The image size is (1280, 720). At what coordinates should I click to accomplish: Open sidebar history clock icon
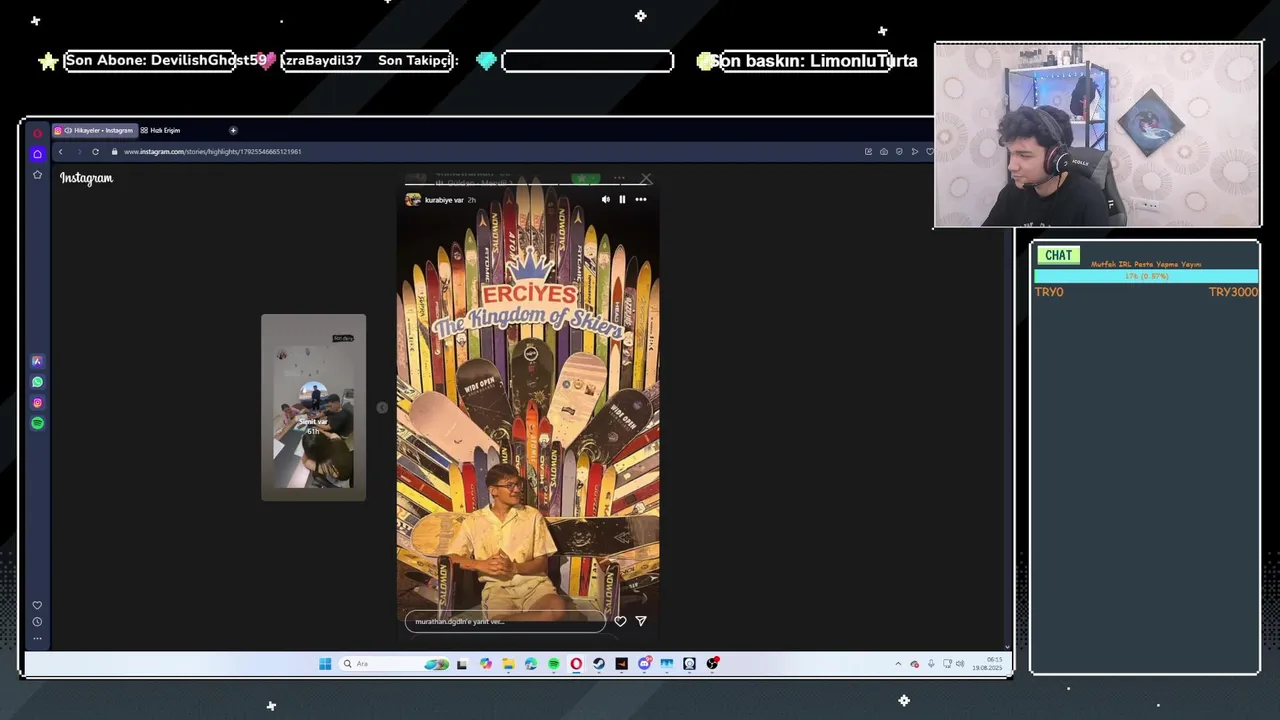click(37, 622)
